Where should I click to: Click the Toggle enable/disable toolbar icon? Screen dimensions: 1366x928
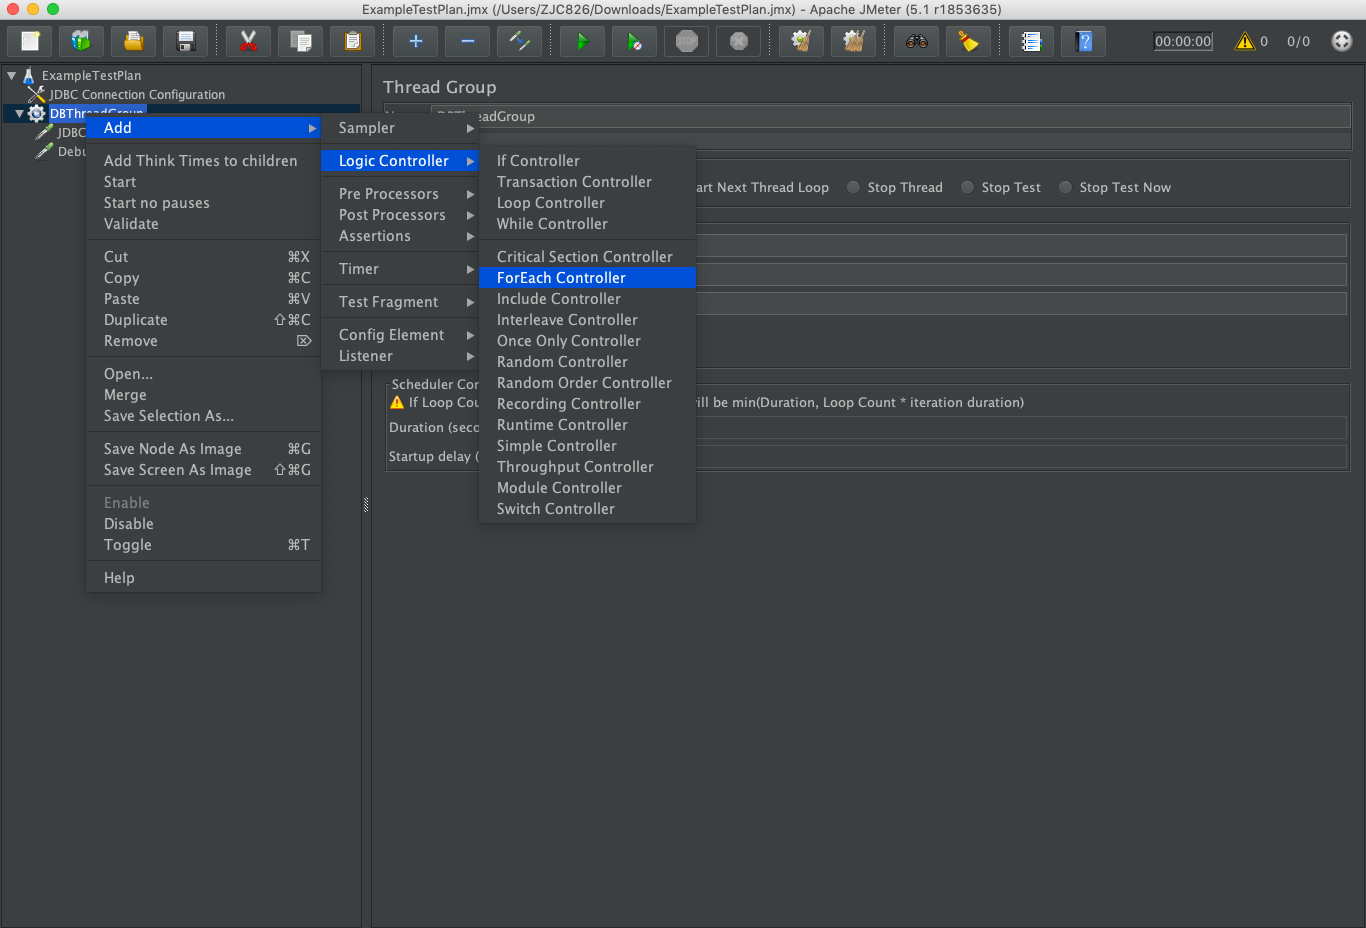pos(519,41)
